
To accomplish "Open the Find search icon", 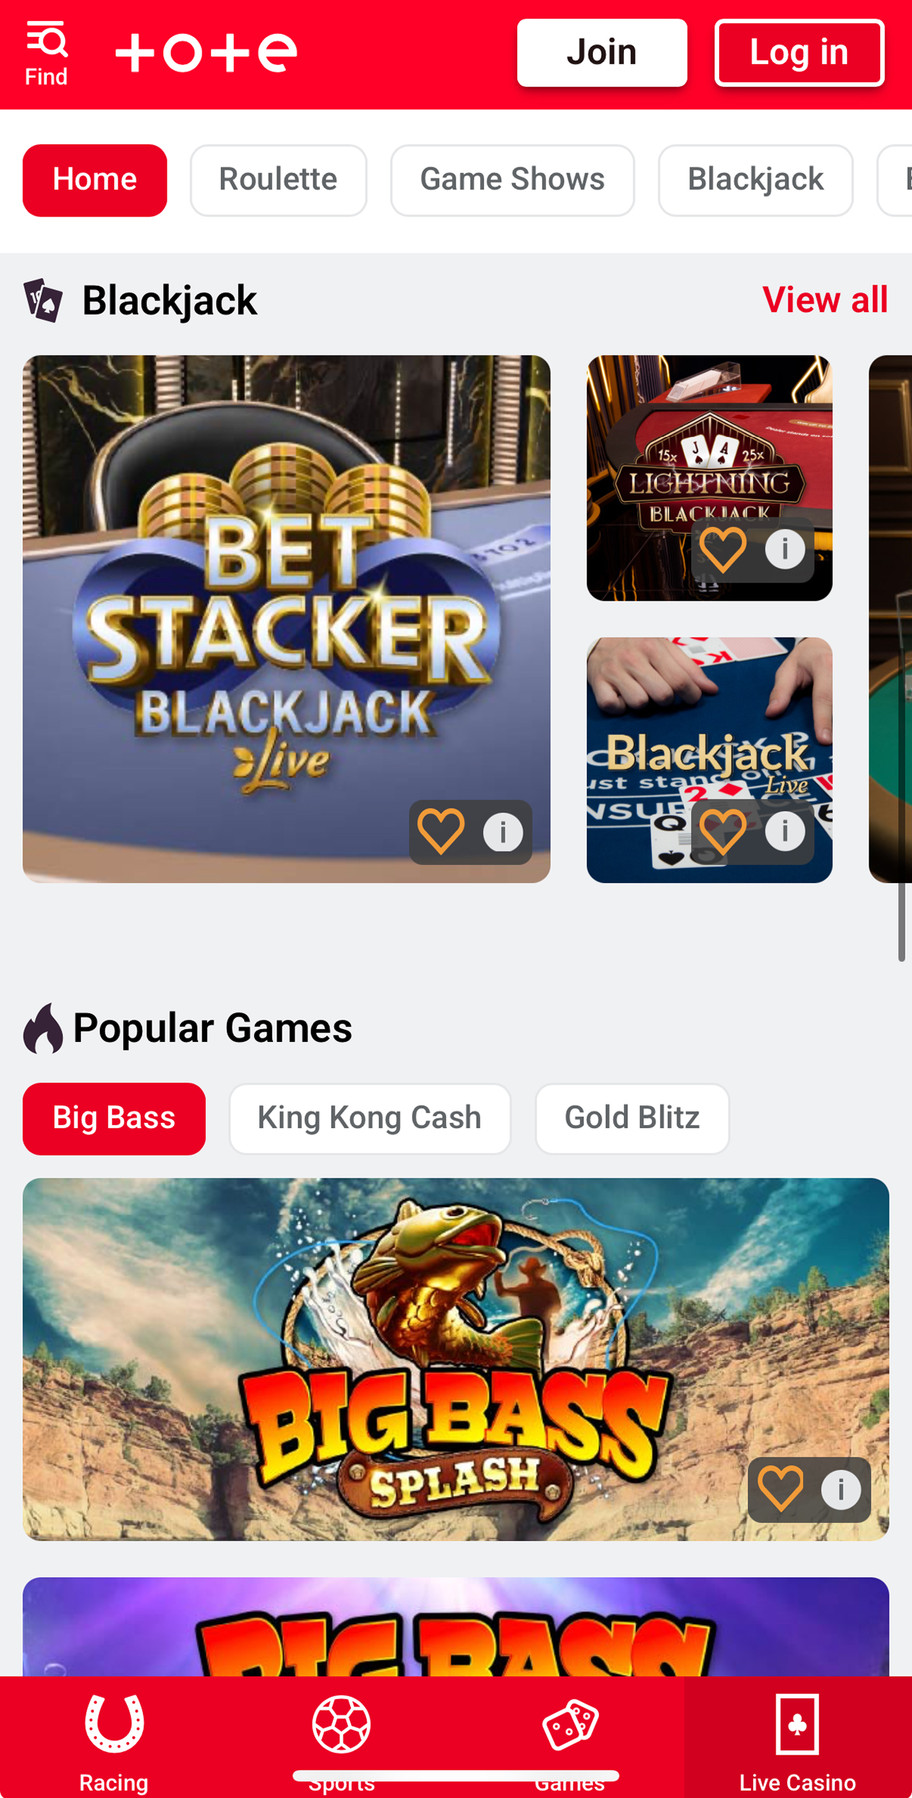I will pos(46,42).
